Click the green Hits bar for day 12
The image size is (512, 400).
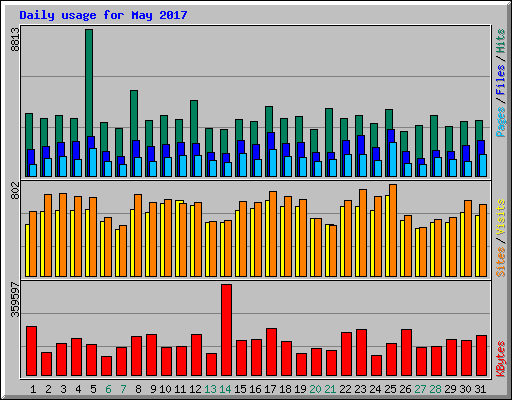click(x=194, y=122)
